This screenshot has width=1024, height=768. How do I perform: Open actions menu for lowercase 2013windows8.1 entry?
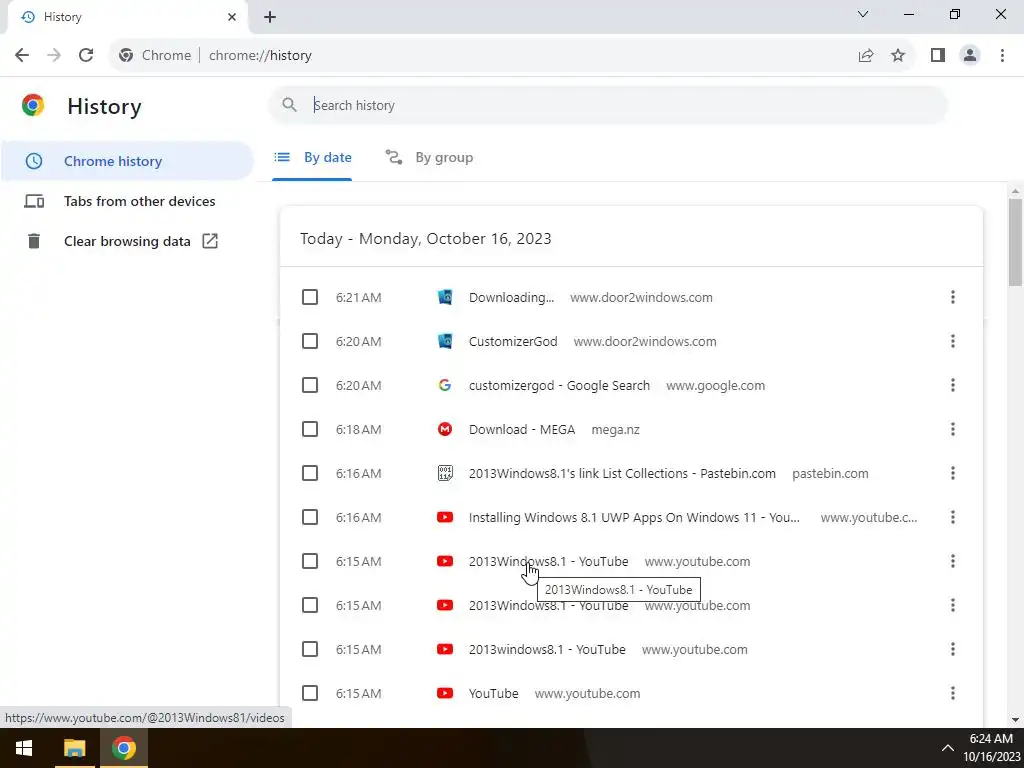pyautogui.click(x=953, y=649)
